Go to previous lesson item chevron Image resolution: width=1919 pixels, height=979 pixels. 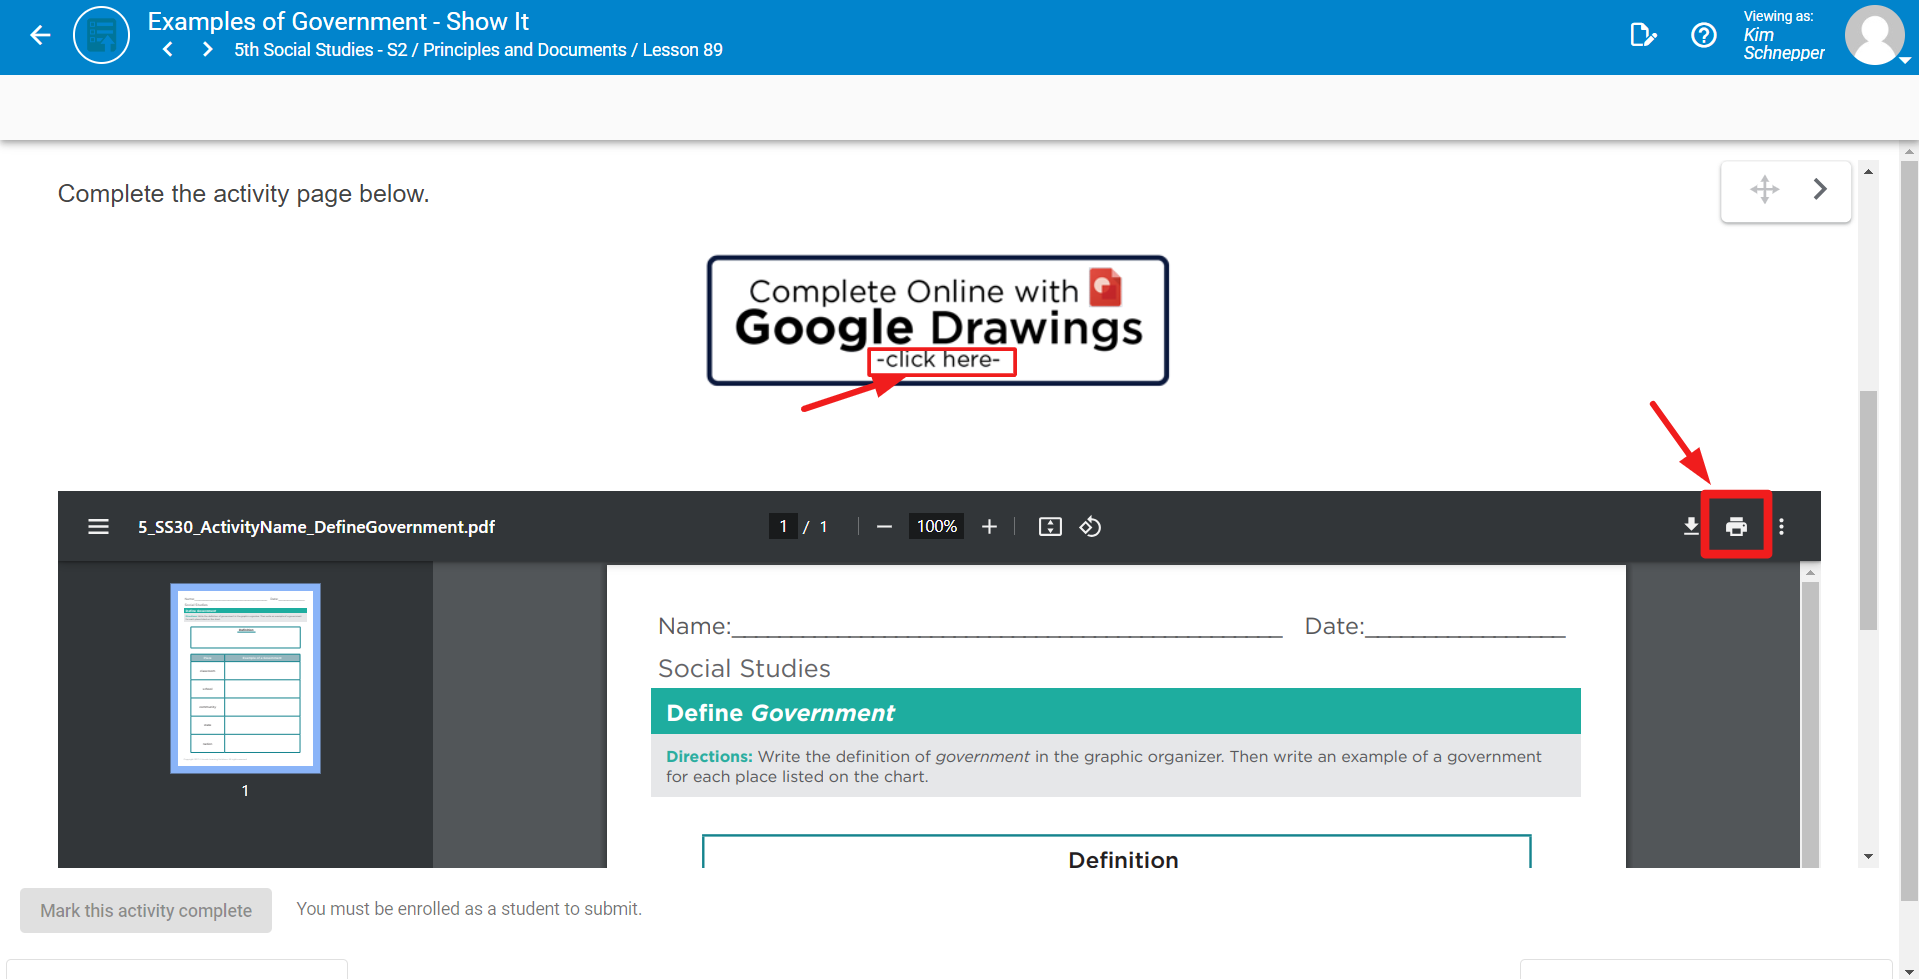tap(168, 50)
